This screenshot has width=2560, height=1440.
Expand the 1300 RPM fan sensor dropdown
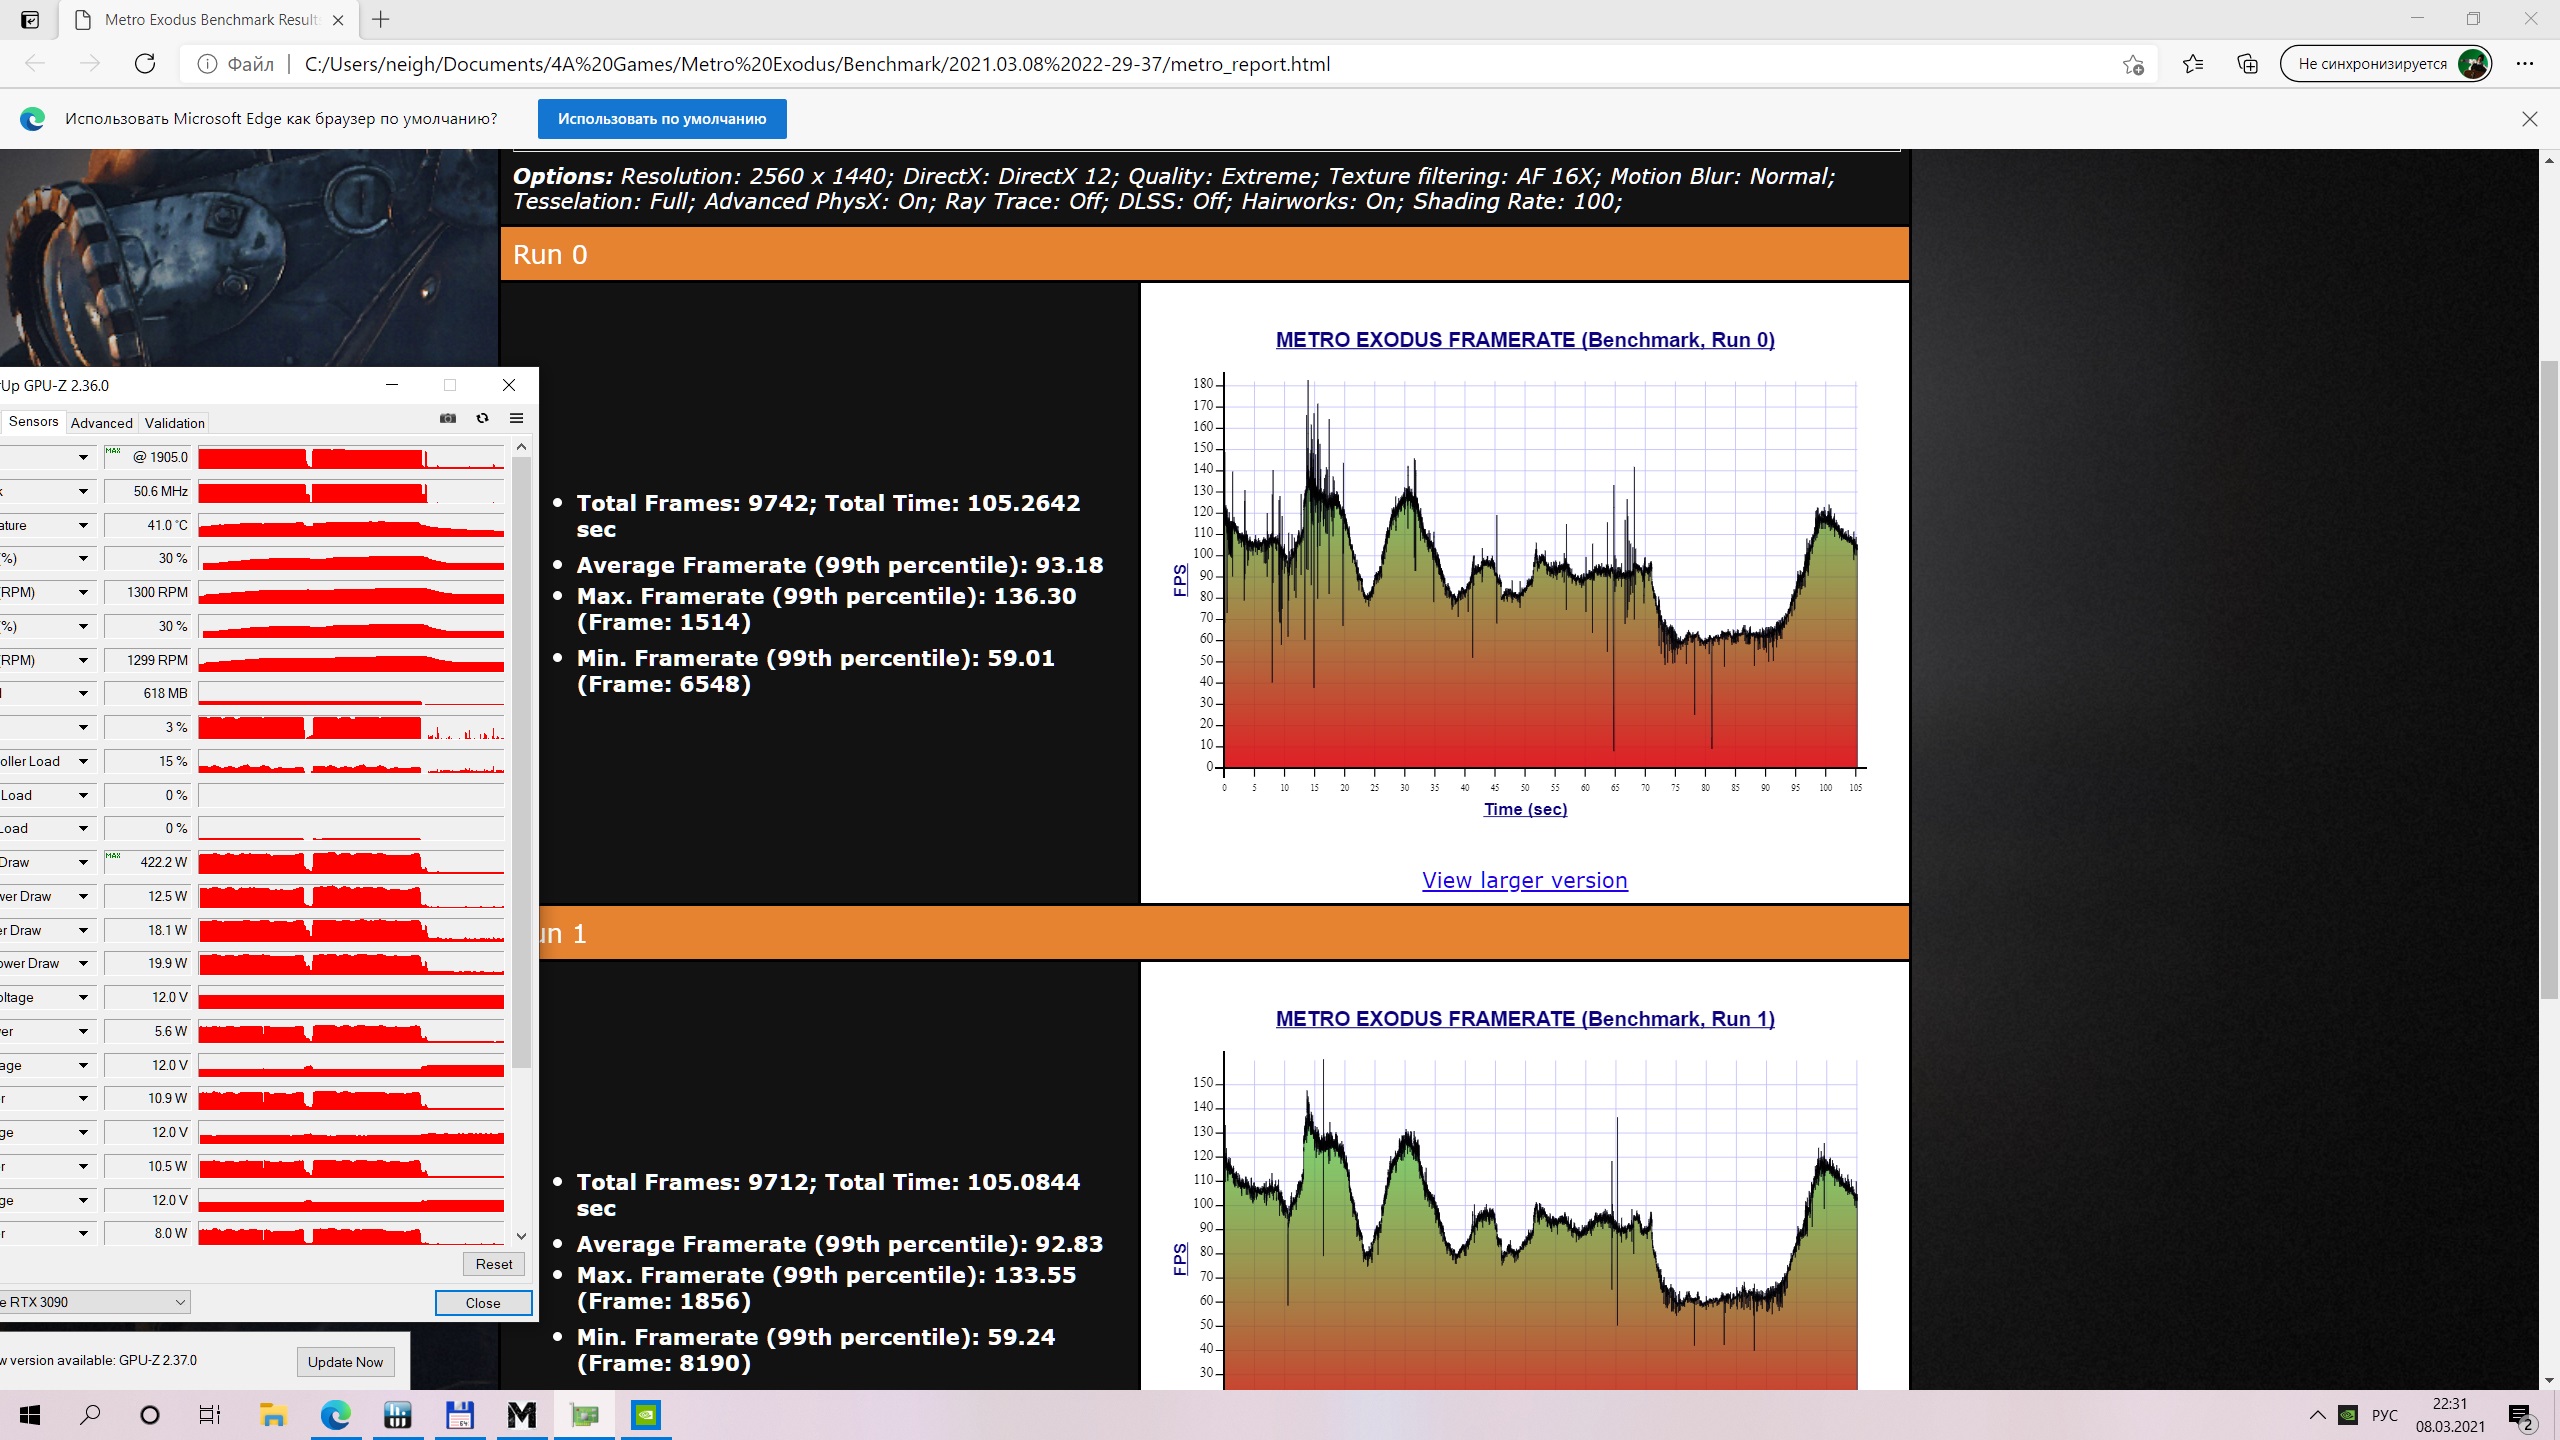point(83,593)
